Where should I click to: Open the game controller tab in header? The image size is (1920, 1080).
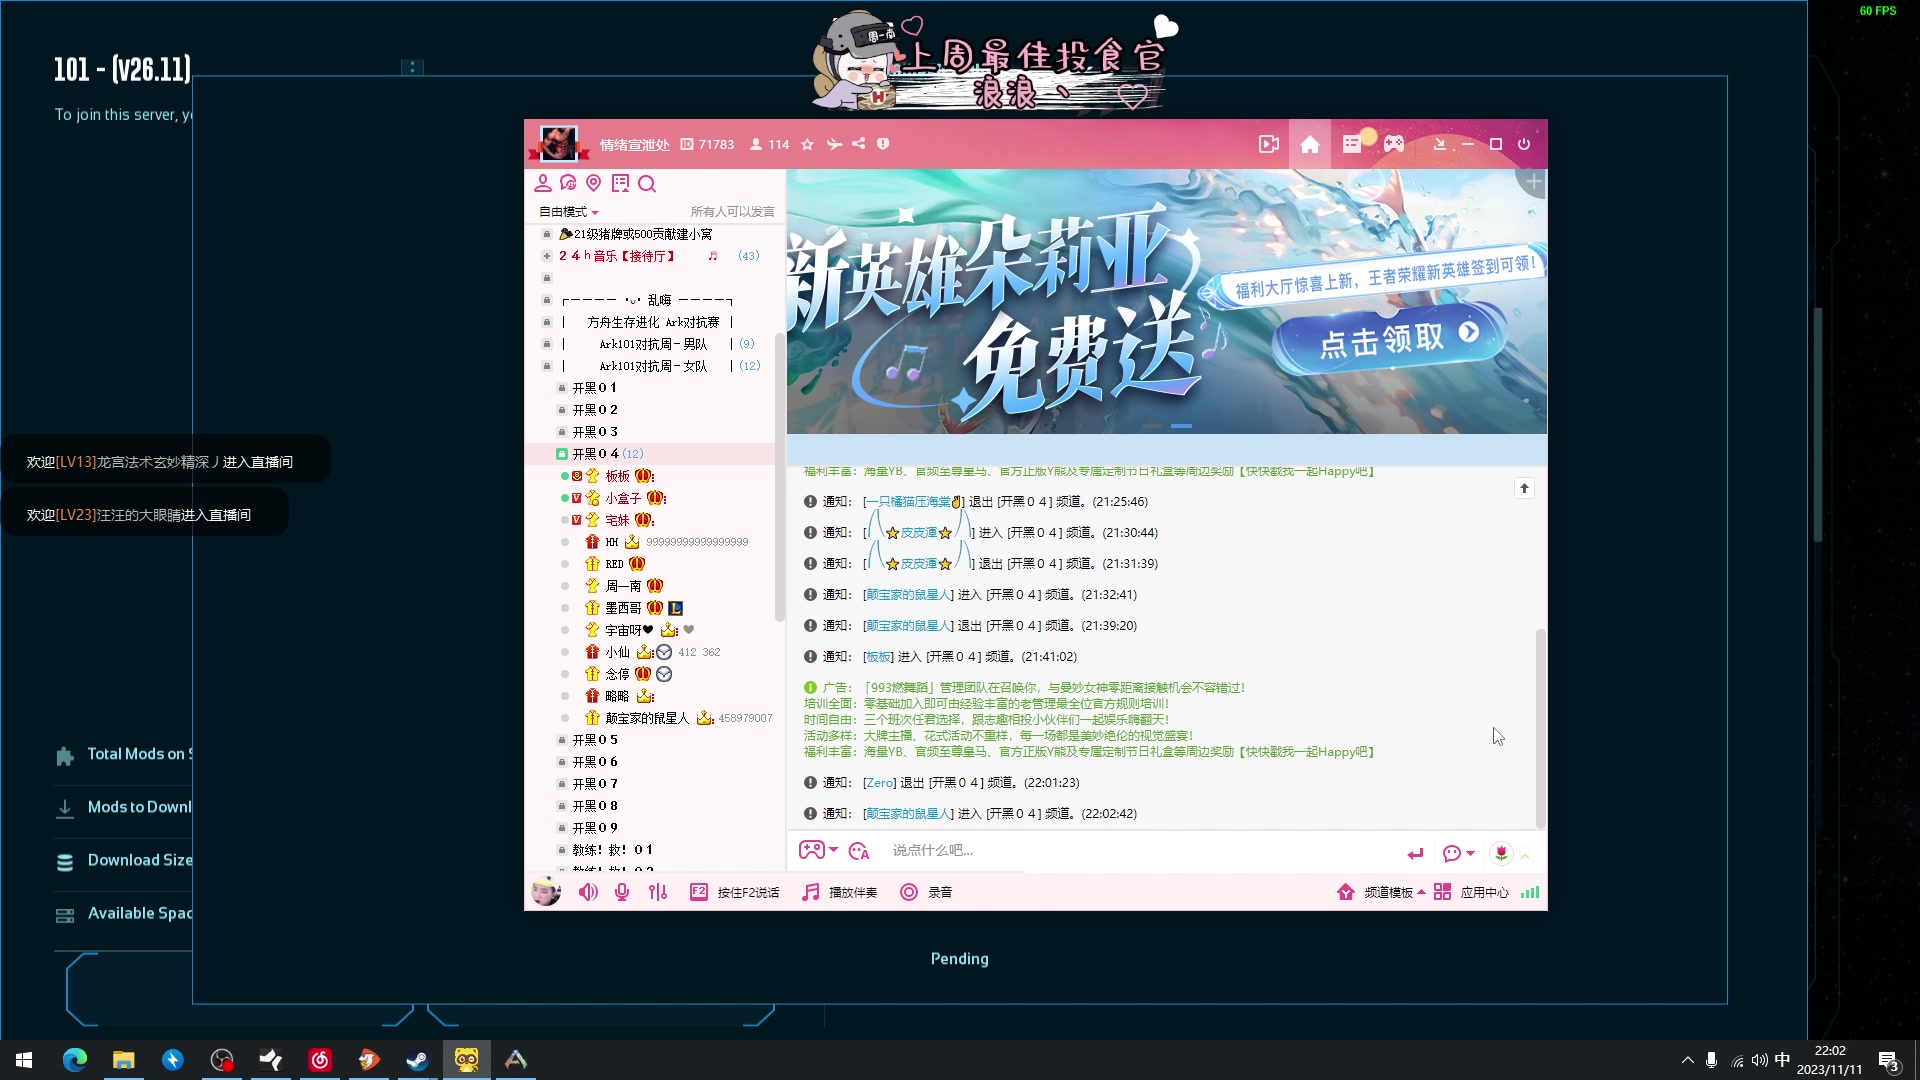click(1394, 144)
